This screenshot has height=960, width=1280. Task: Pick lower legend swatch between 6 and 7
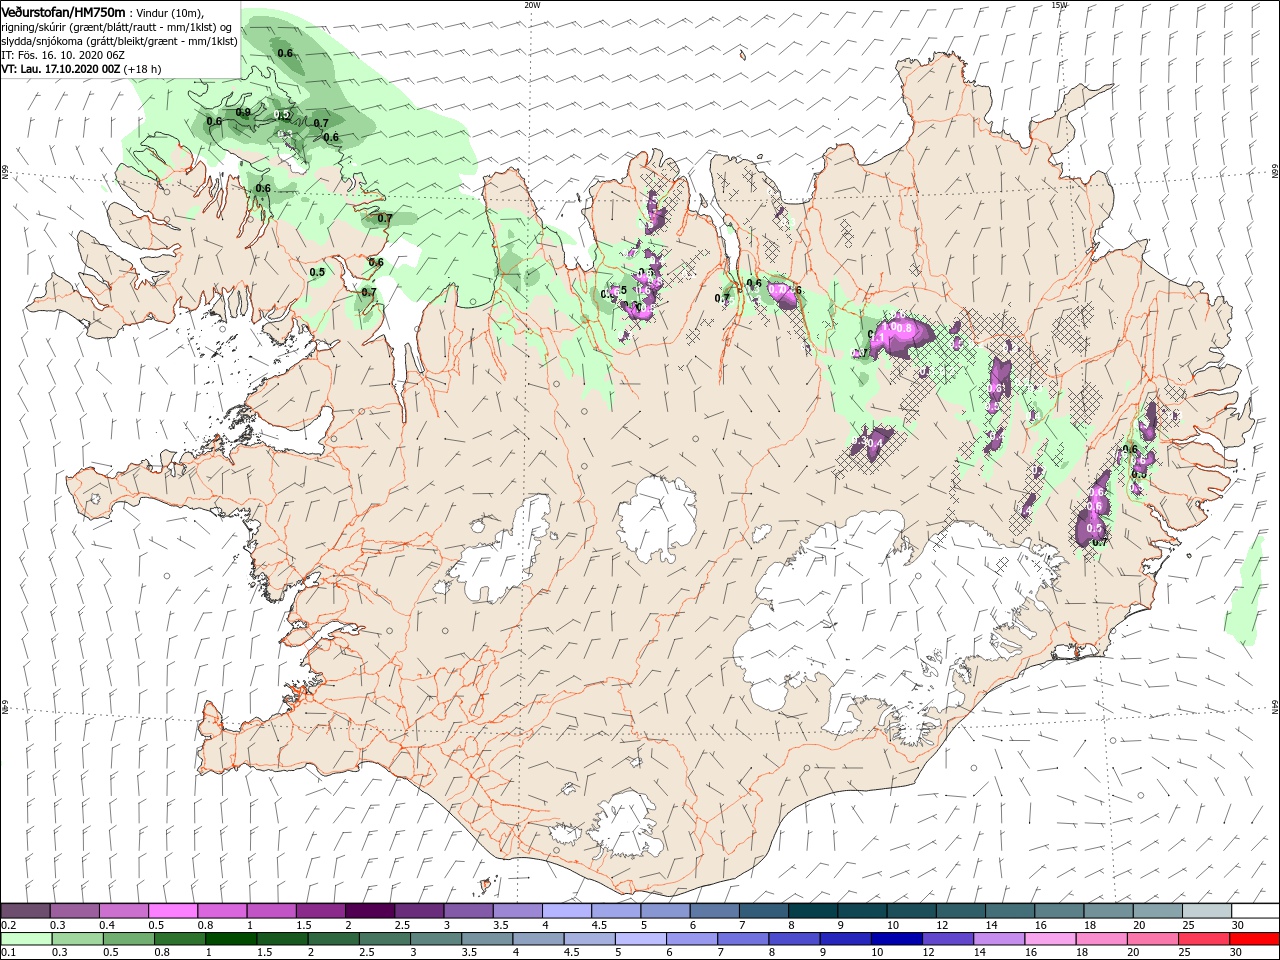(x=690, y=939)
